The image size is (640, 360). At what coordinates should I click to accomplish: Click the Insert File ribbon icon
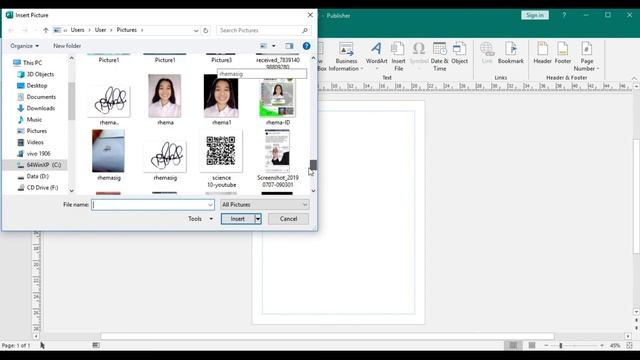[x=398, y=56]
